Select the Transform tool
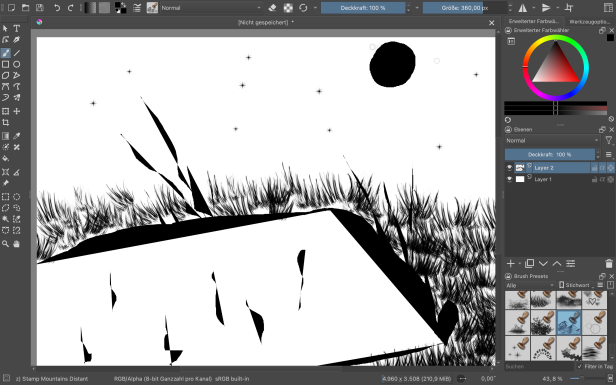 click(x=6, y=111)
